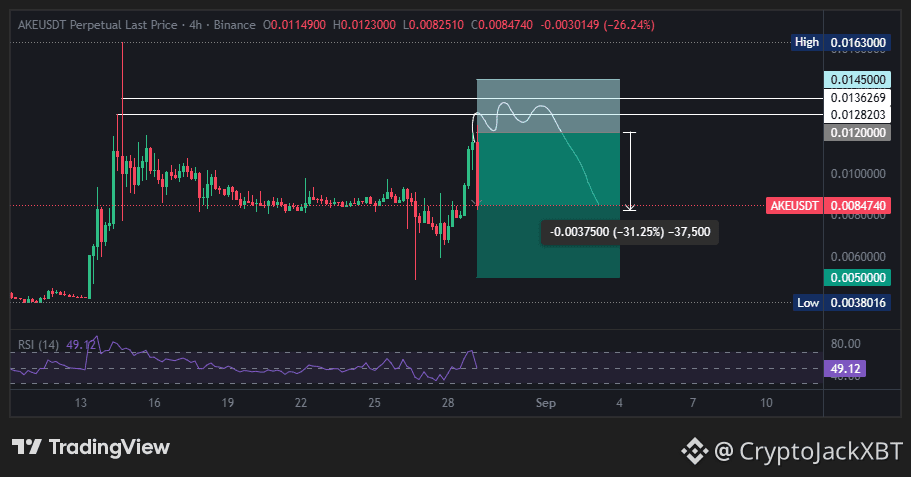This screenshot has width=911, height=477.
Task: Select the measurement tooltip −0.0037500 (−31.25%)
Action: 630,232
